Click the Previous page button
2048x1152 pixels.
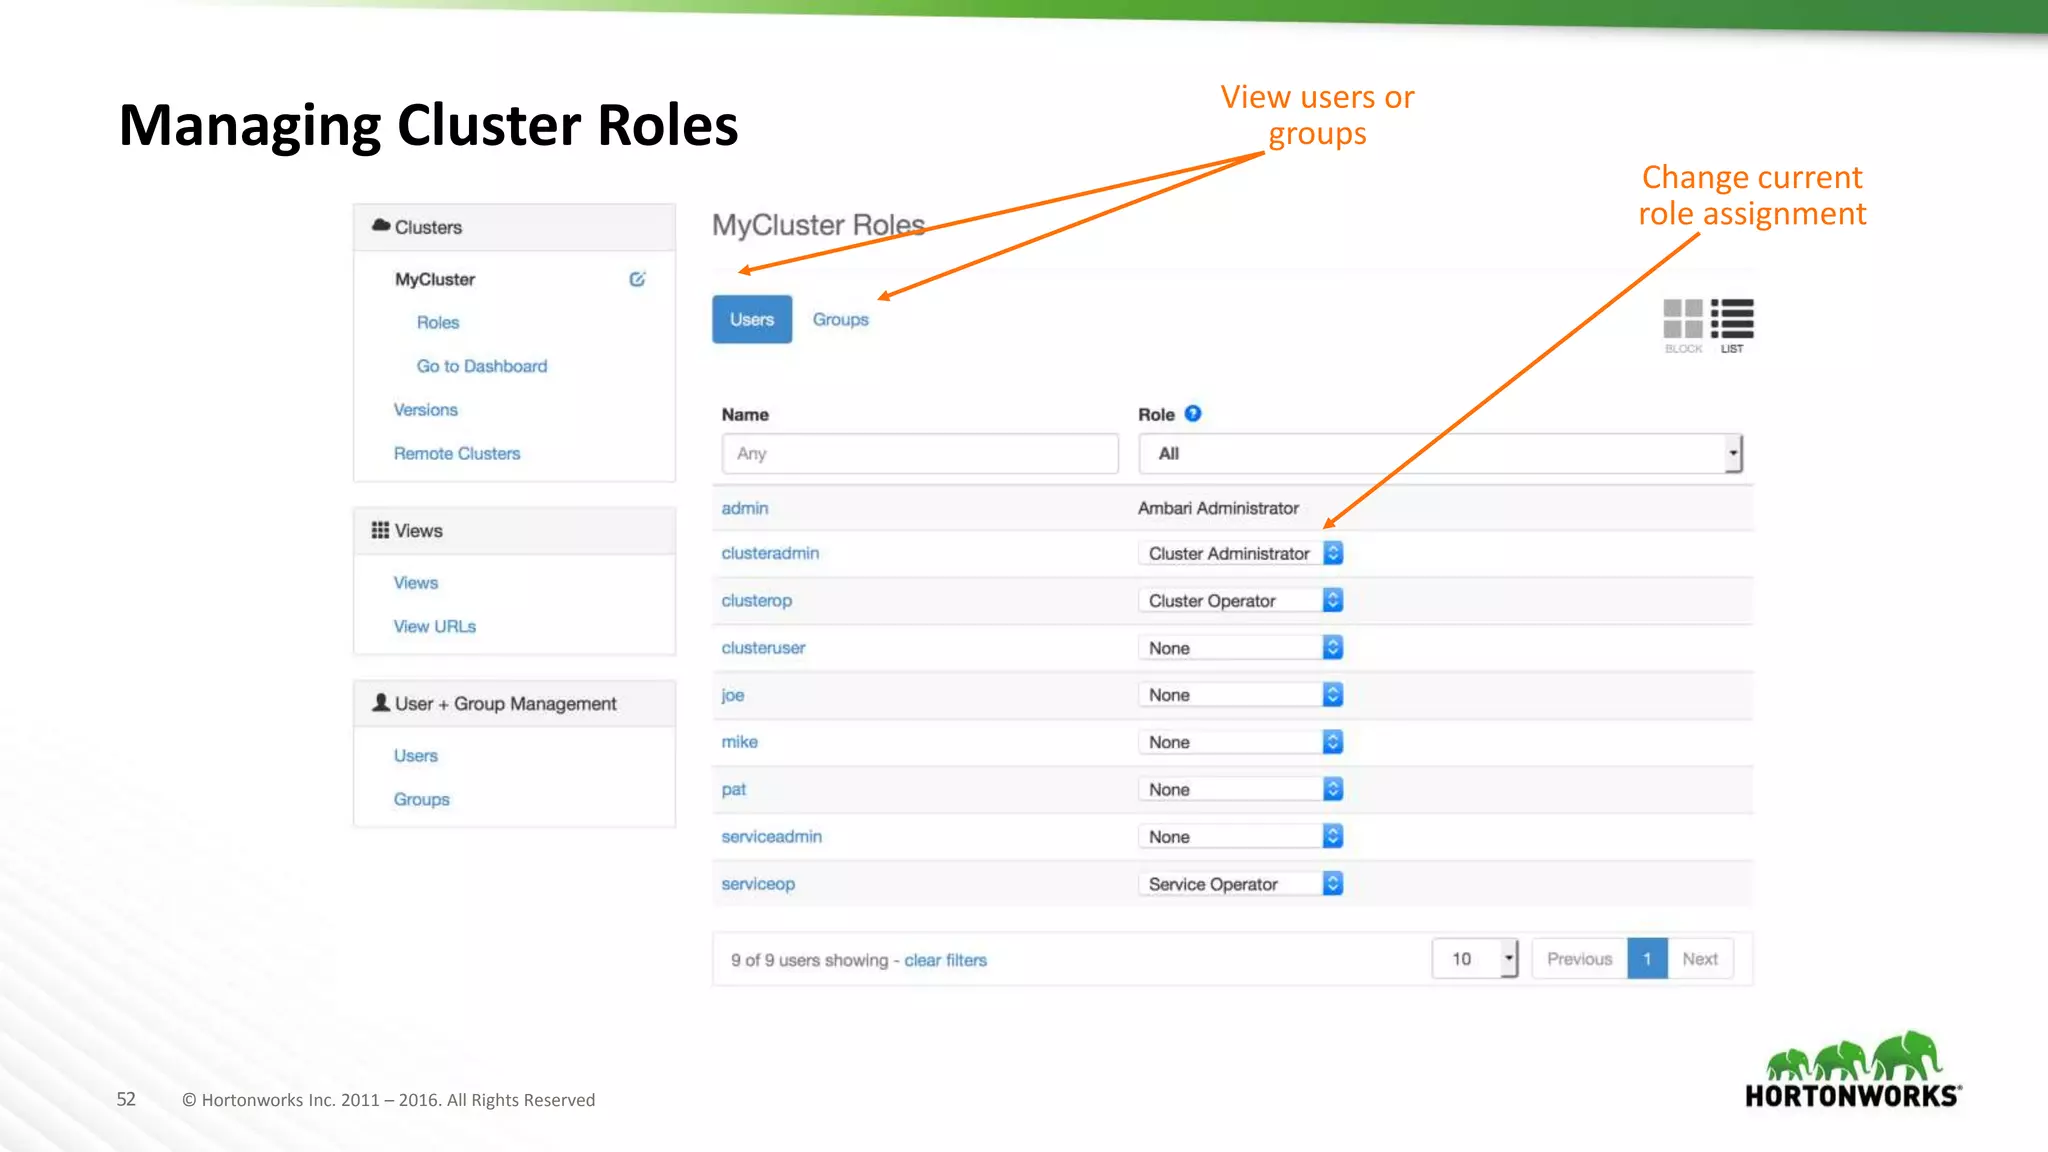coord(1580,959)
